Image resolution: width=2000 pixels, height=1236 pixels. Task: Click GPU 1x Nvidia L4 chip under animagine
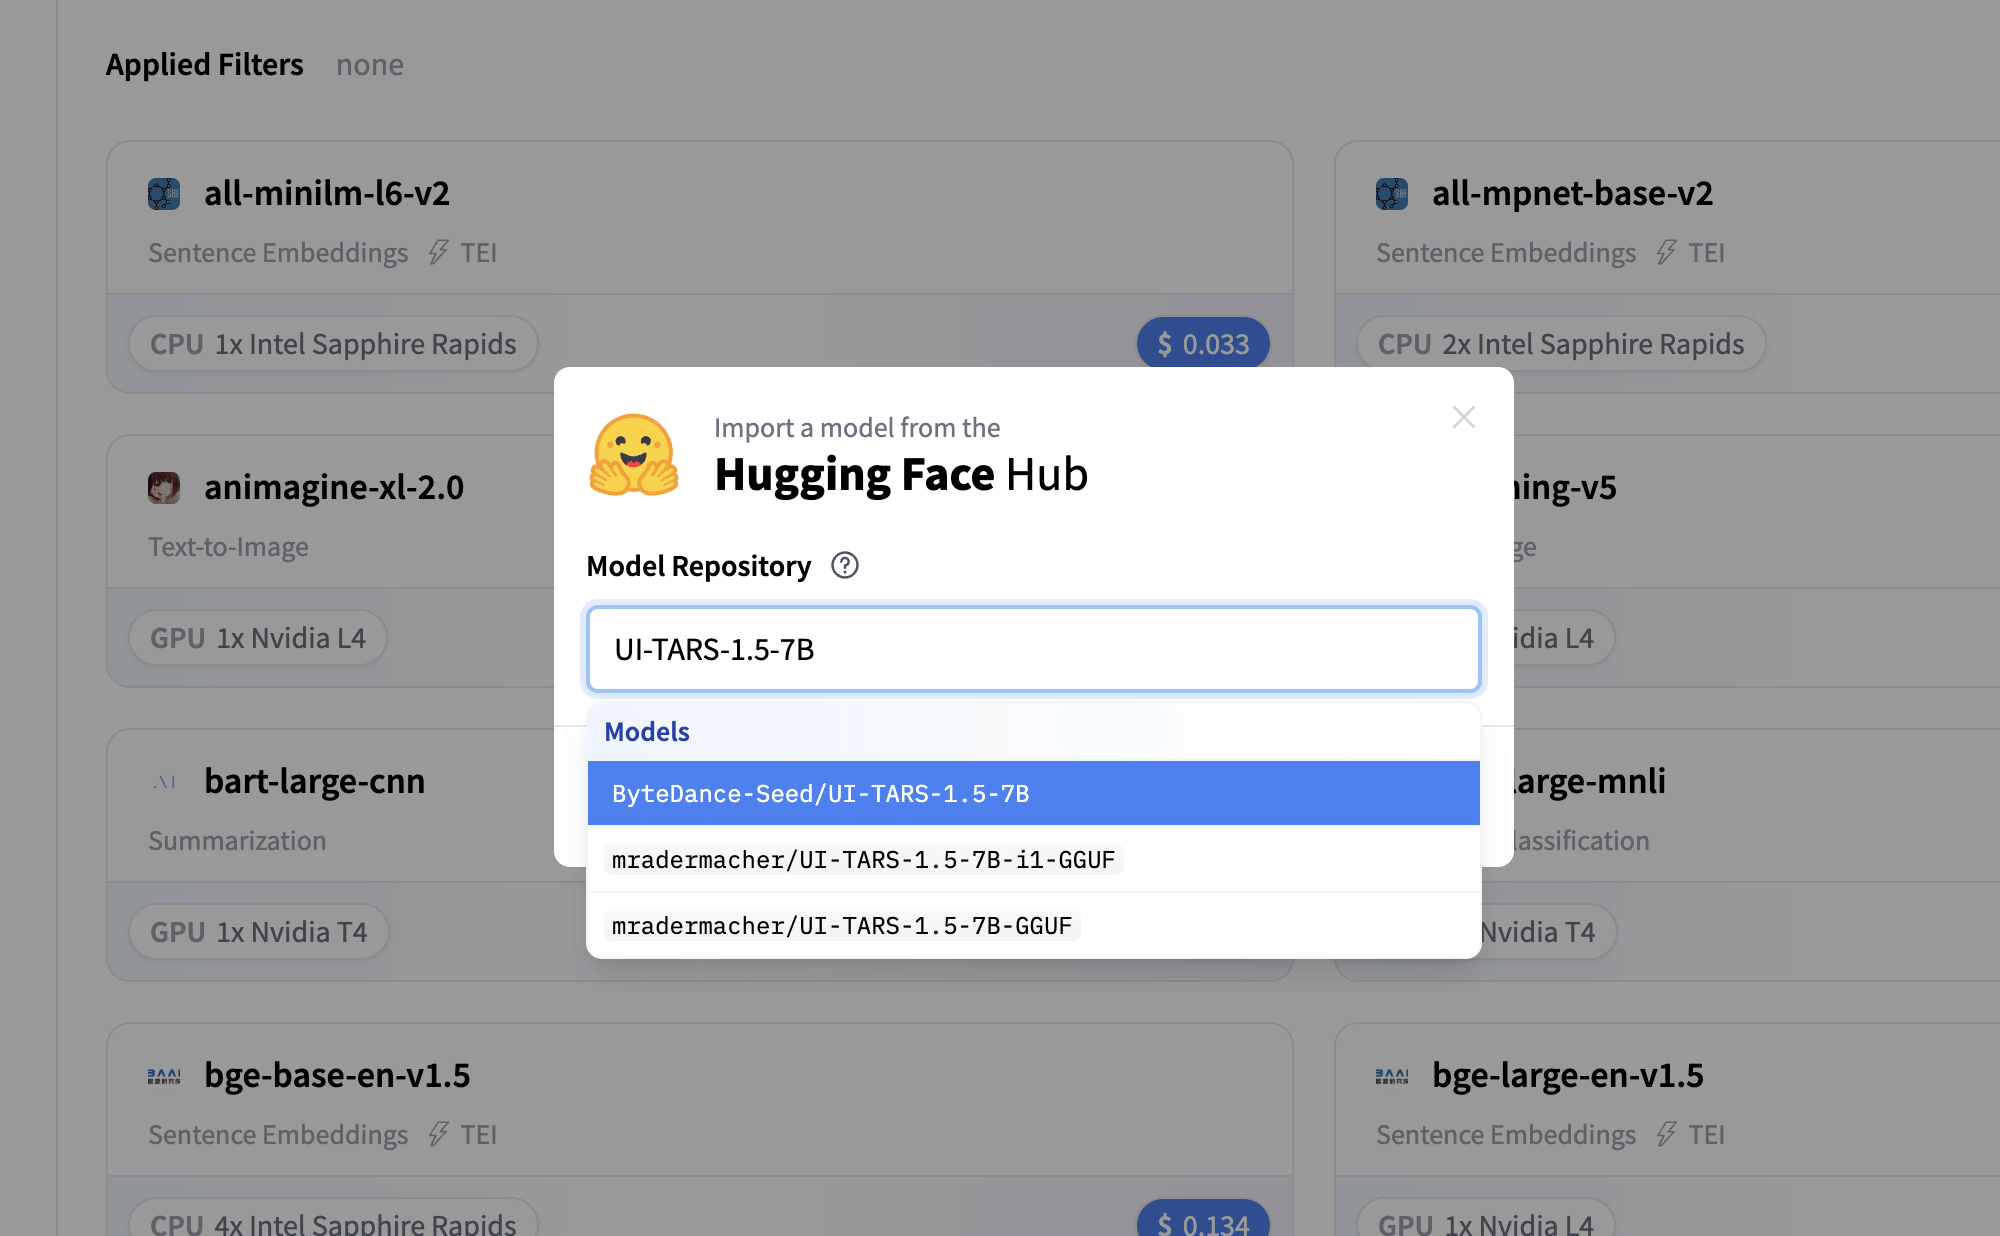pos(258,638)
